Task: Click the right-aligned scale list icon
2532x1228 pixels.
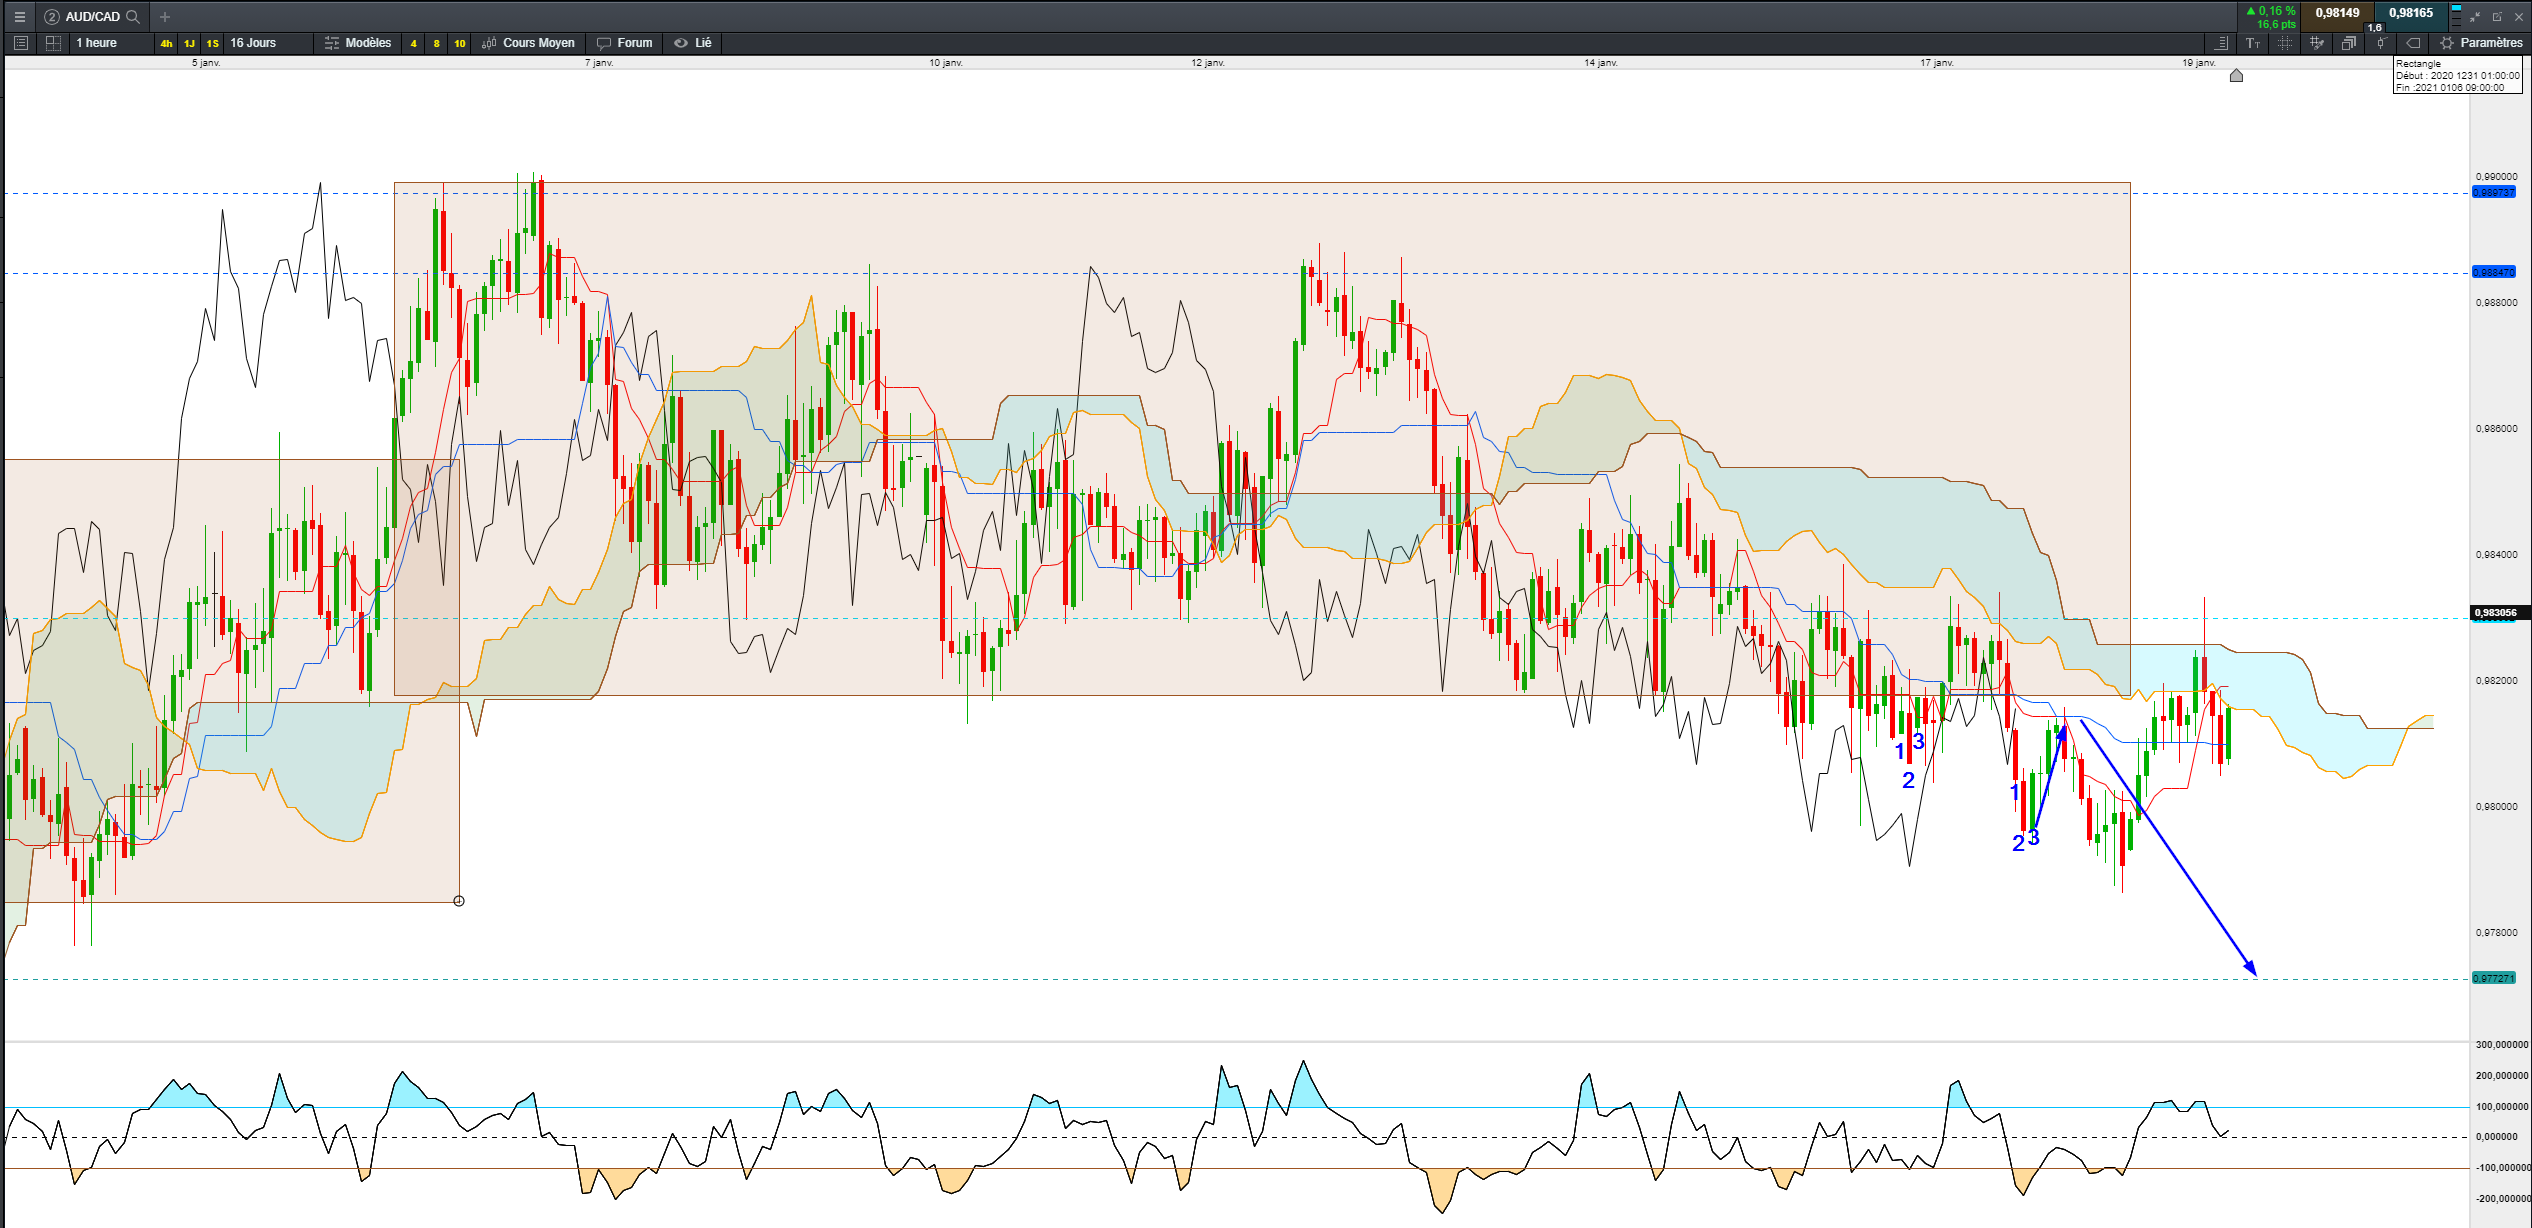Action: tap(2220, 43)
